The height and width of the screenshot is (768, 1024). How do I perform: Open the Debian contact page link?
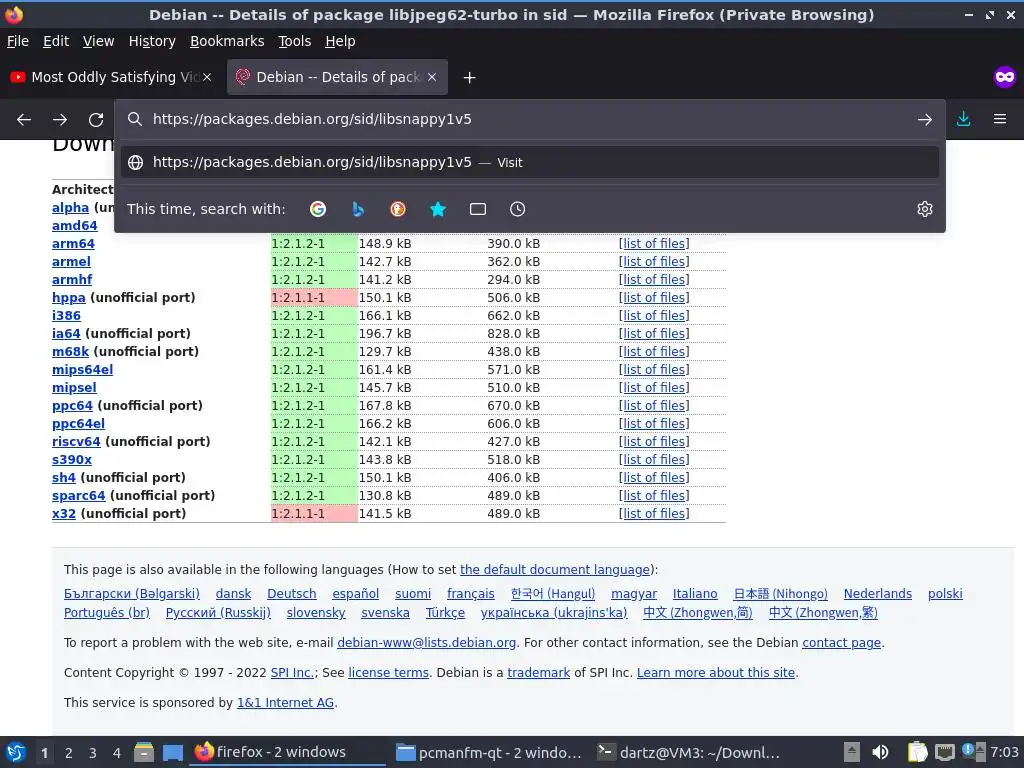coord(842,643)
